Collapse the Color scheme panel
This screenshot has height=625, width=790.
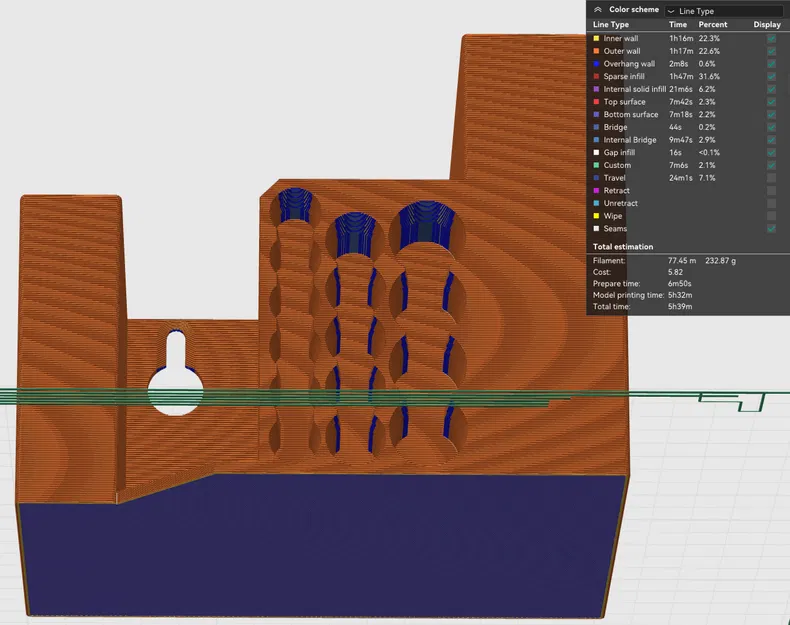click(x=598, y=10)
